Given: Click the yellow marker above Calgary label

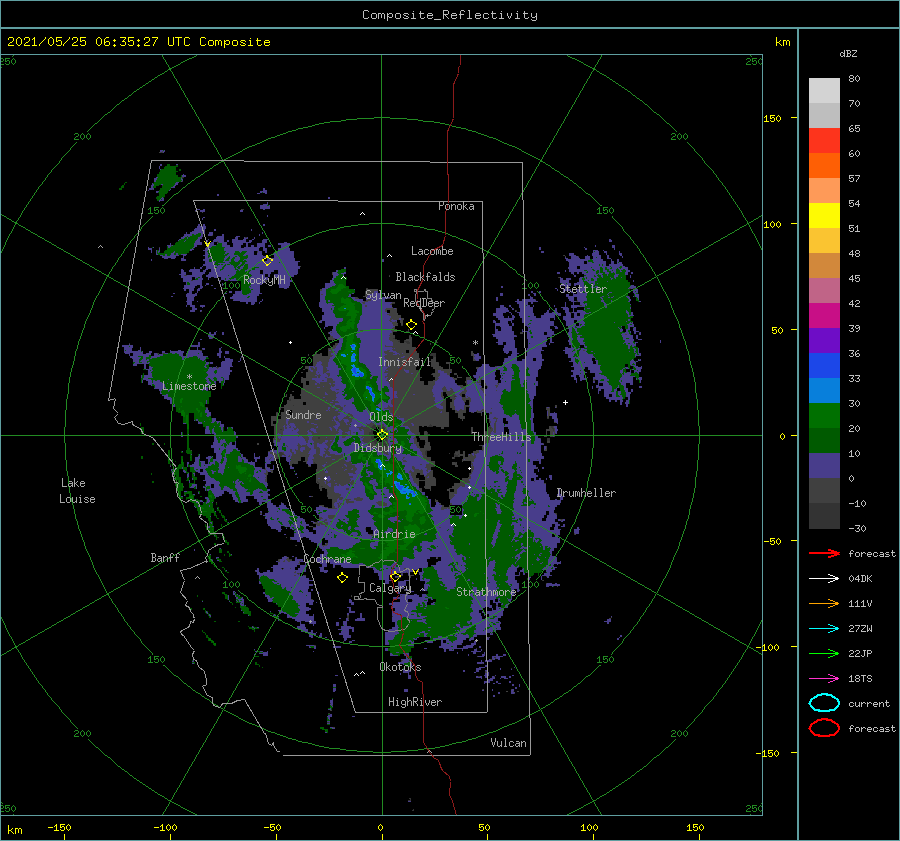Looking at the screenshot, I should pyautogui.click(x=395, y=576).
